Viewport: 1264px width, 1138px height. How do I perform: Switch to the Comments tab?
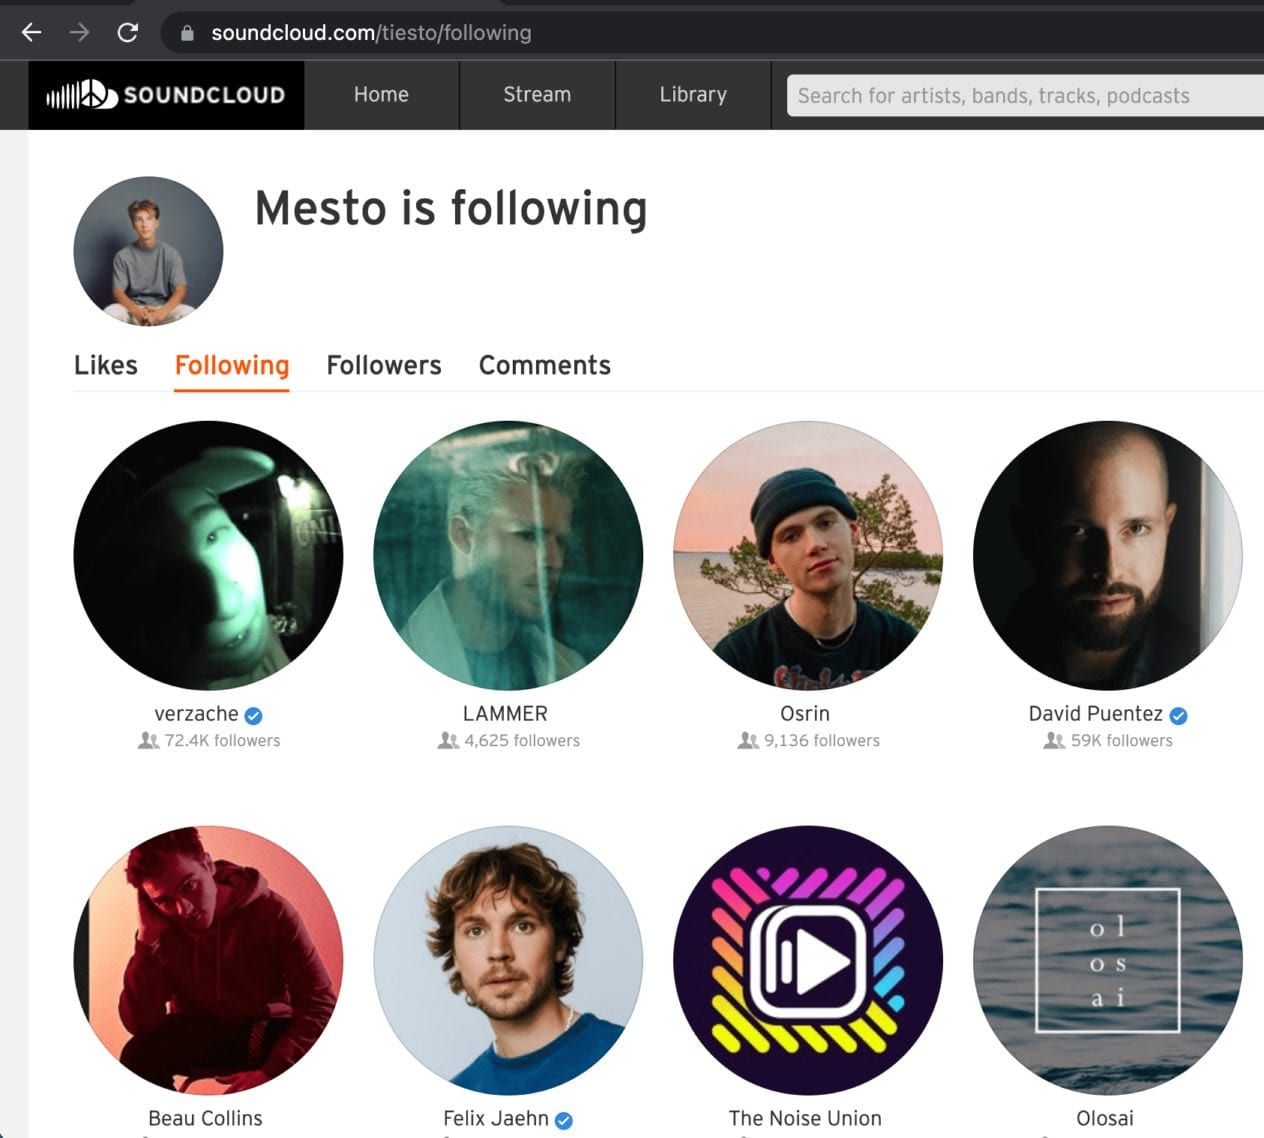click(544, 365)
